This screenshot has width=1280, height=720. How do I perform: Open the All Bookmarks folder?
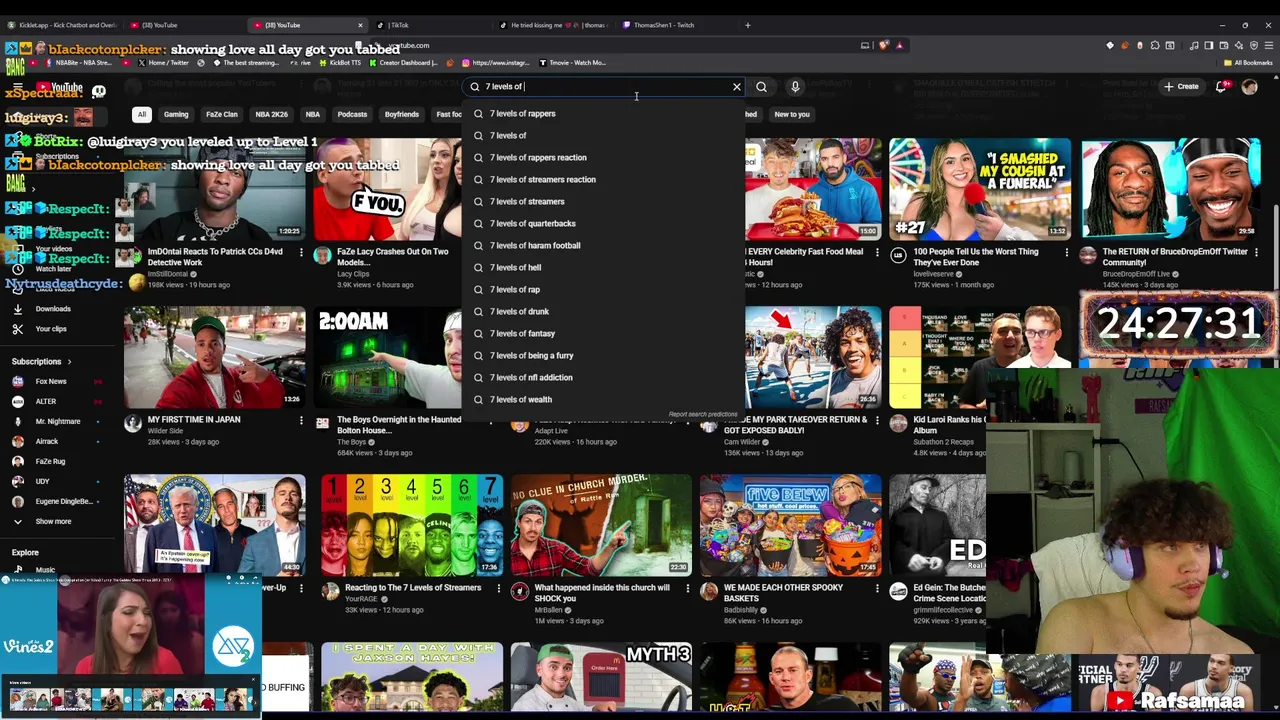point(1248,63)
